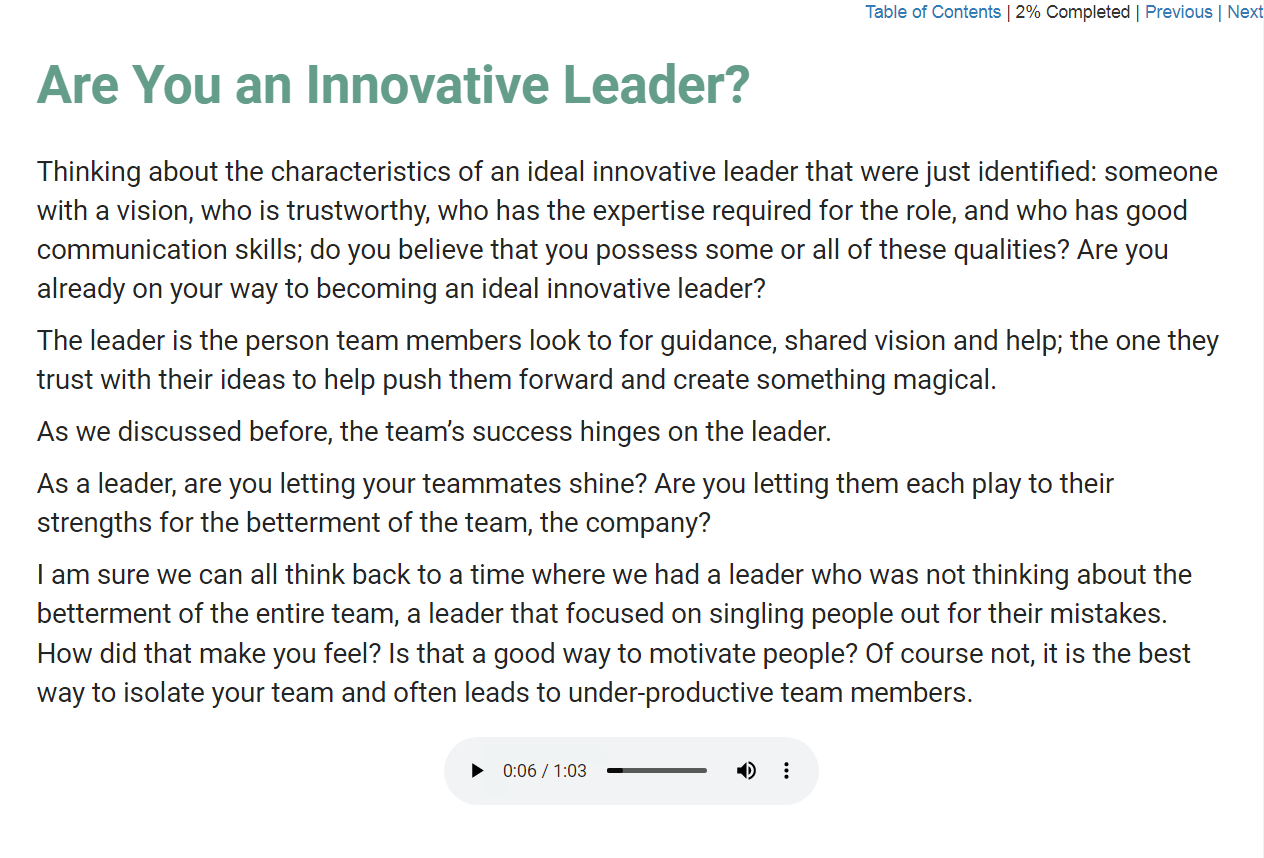Click the sentence 'As we discussed before'
1264x858 pixels.
[434, 432]
